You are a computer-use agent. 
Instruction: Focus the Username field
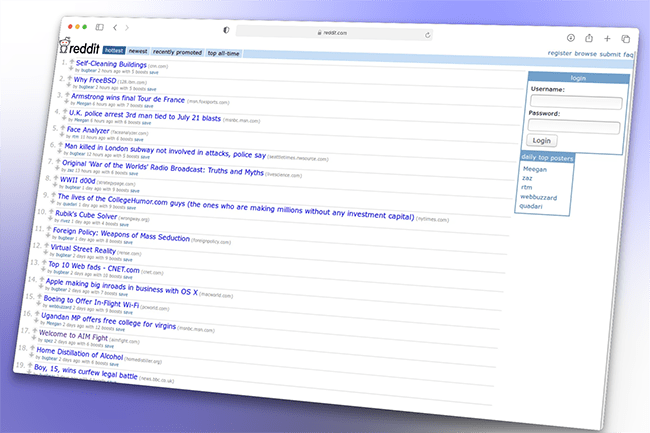coord(576,102)
